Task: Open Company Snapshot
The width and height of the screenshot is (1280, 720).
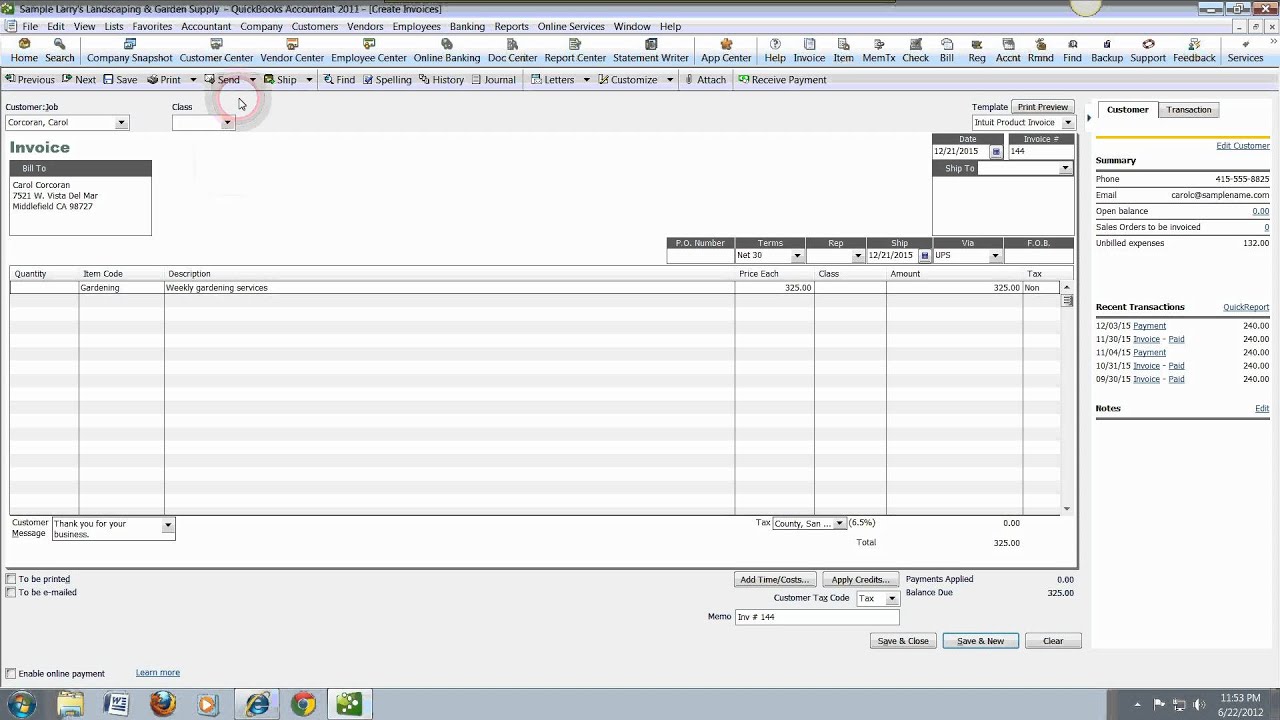Action: tap(130, 51)
